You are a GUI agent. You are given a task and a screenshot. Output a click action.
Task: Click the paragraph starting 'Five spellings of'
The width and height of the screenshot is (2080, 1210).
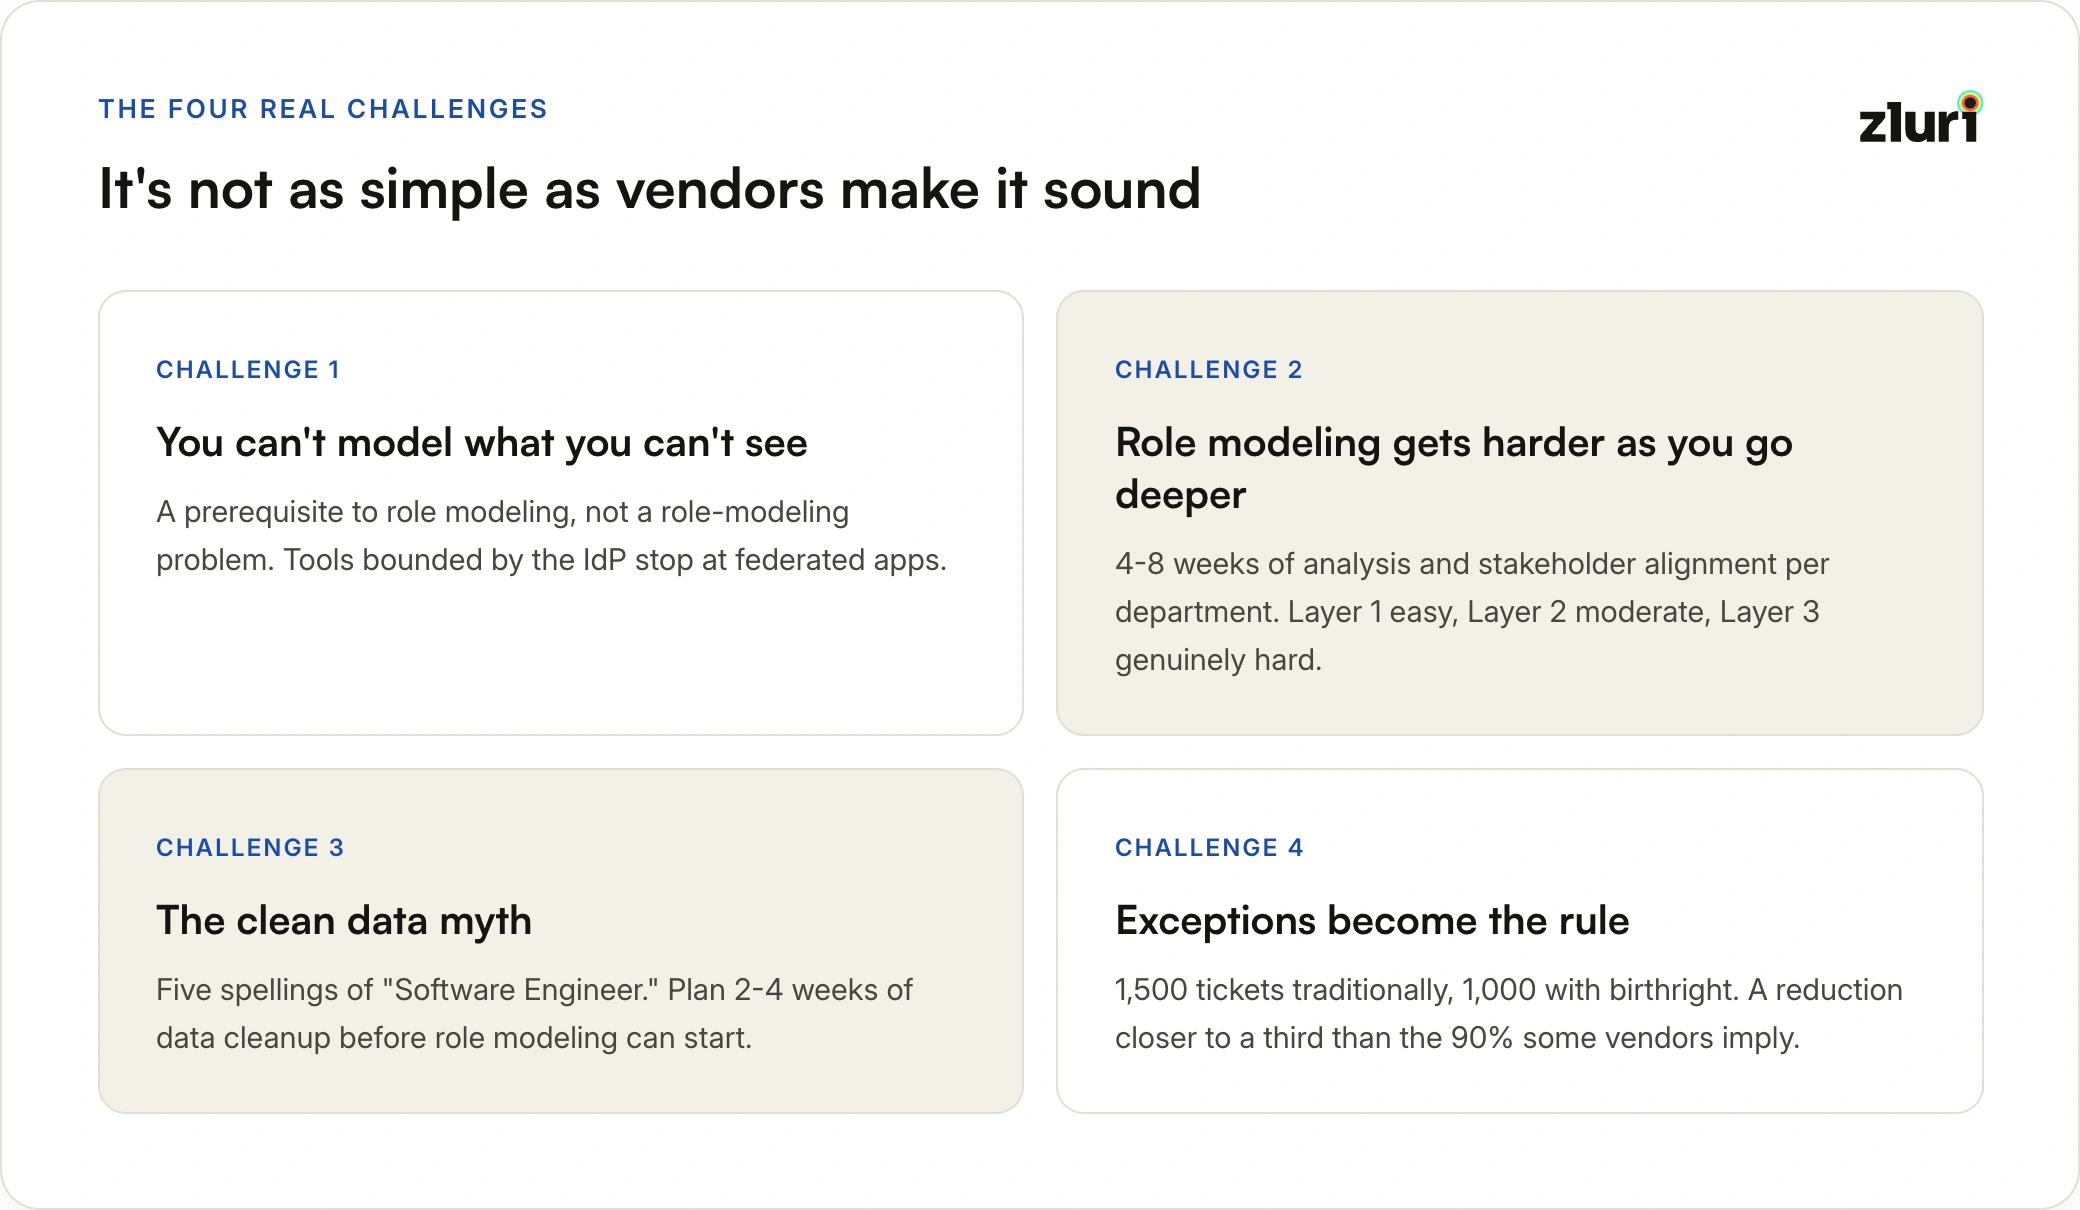click(x=534, y=1014)
